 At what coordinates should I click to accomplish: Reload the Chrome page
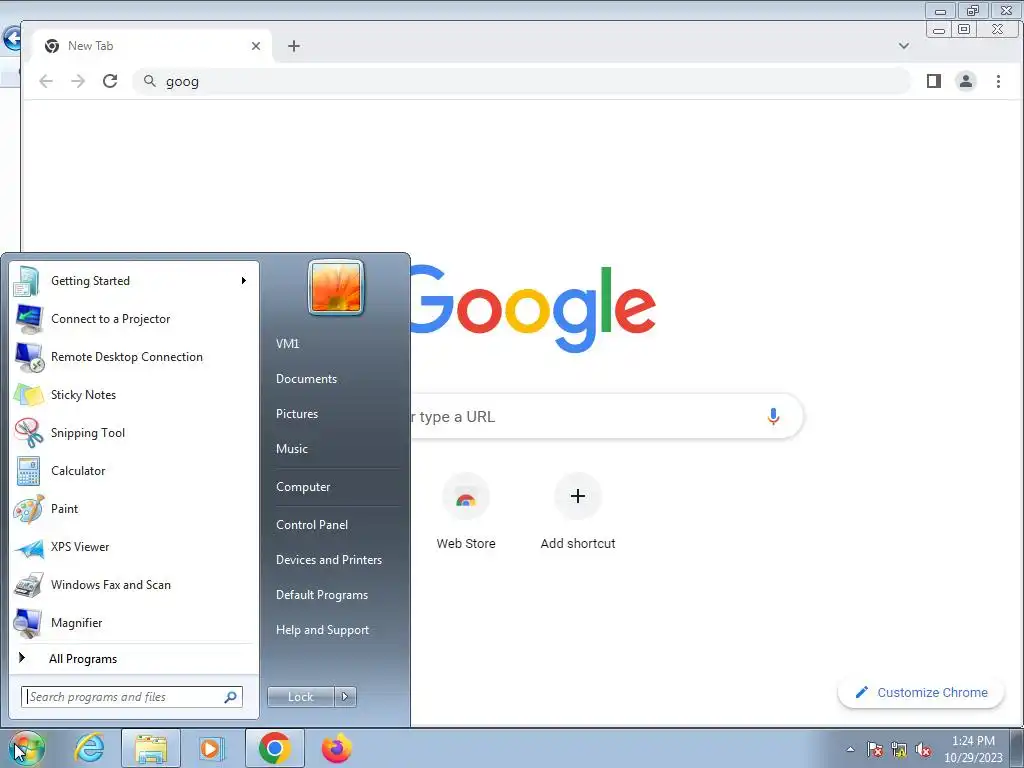coord(110,81)
